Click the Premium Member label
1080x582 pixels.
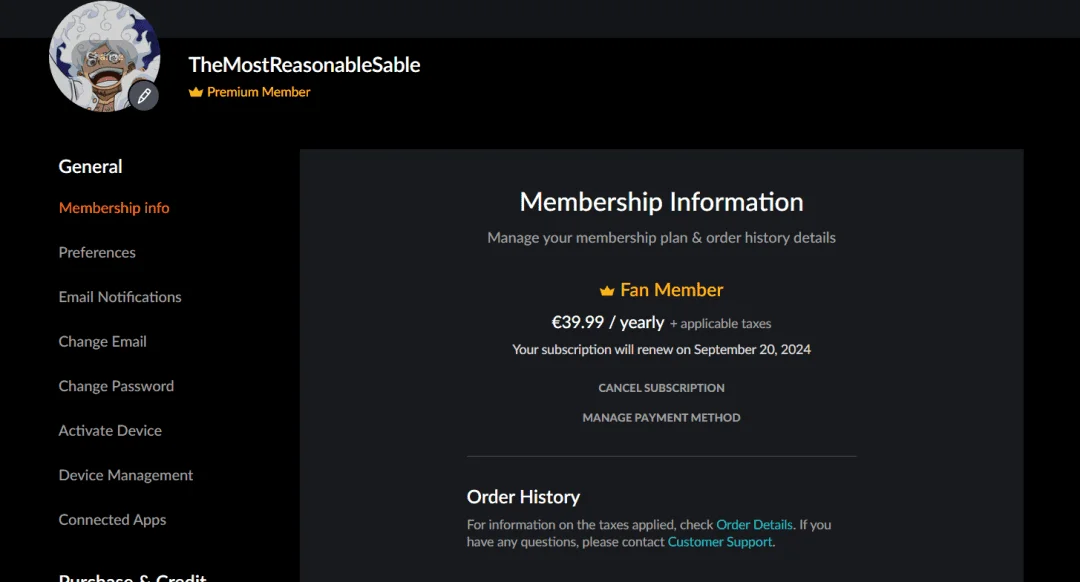tap(258, 92)
